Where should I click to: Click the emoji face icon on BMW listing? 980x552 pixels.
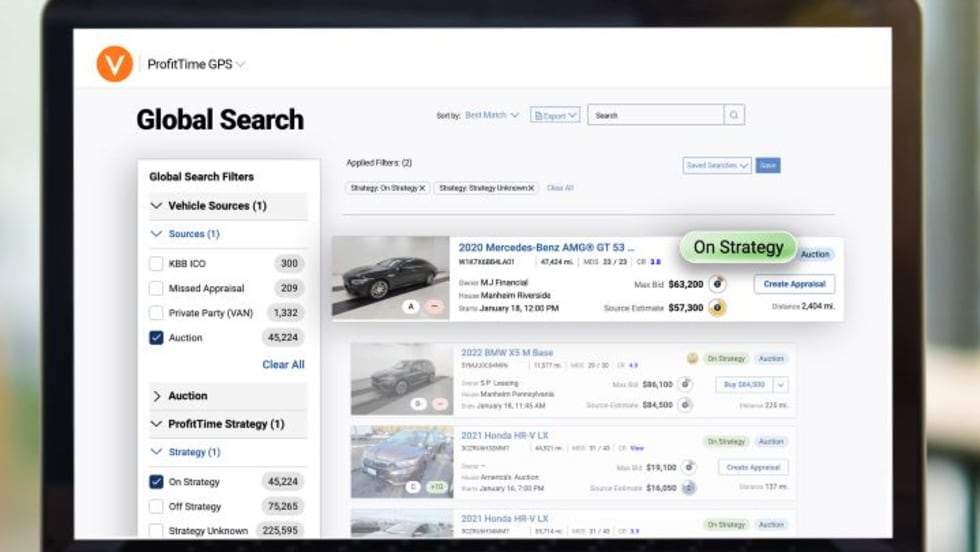tap(692, 358)
